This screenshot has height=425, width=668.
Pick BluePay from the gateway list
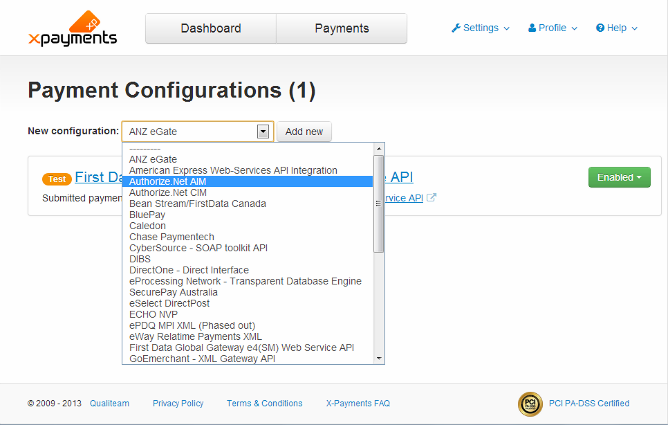pos(248,215)
